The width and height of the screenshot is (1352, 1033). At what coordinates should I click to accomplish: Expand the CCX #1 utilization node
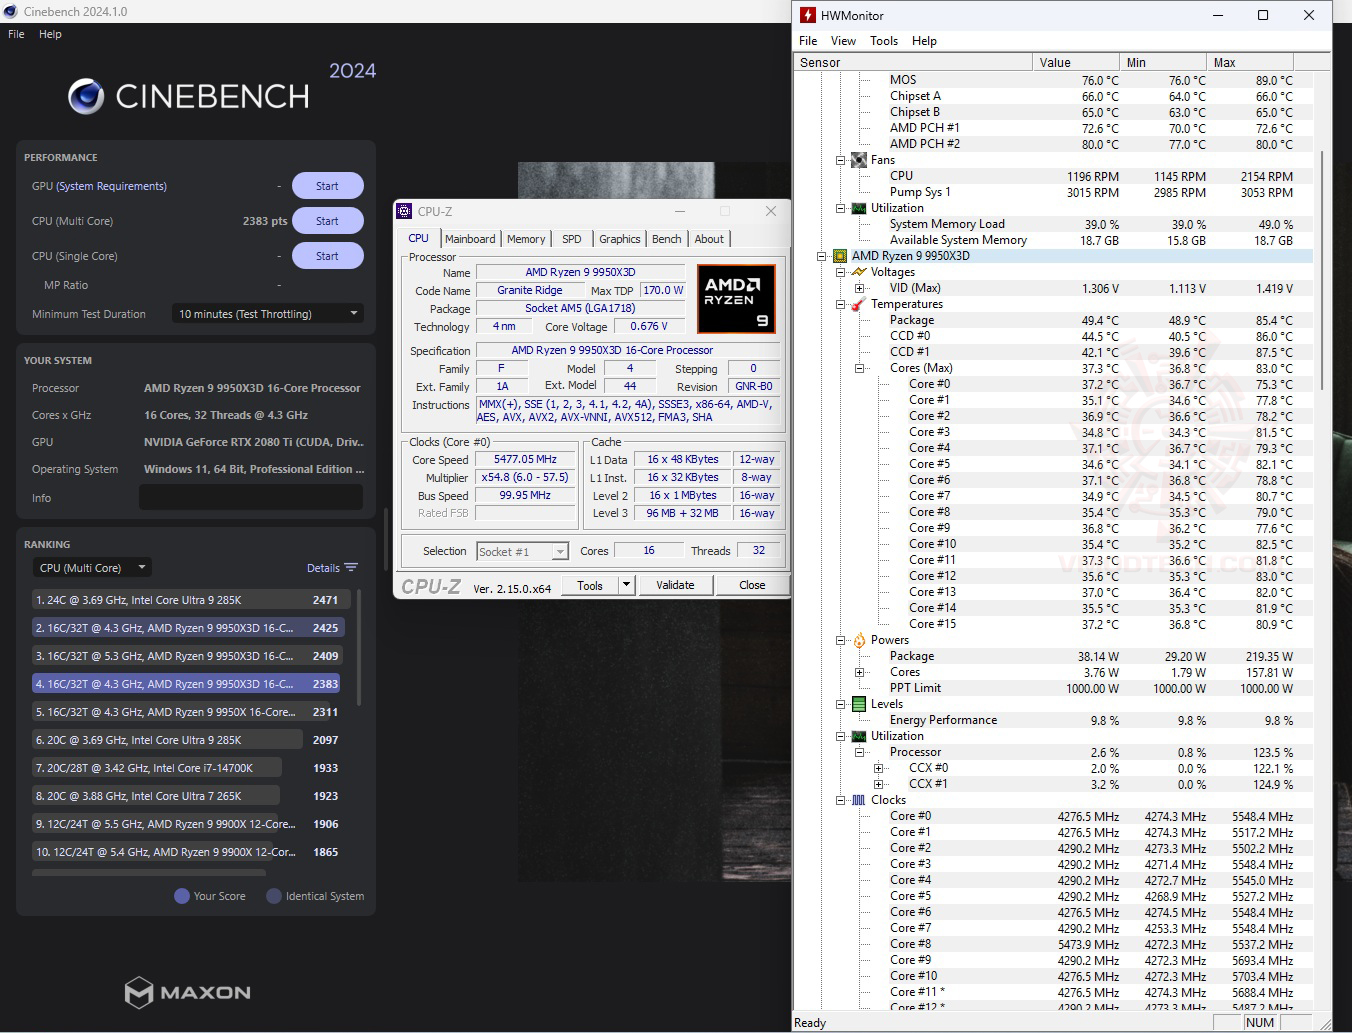879,784
